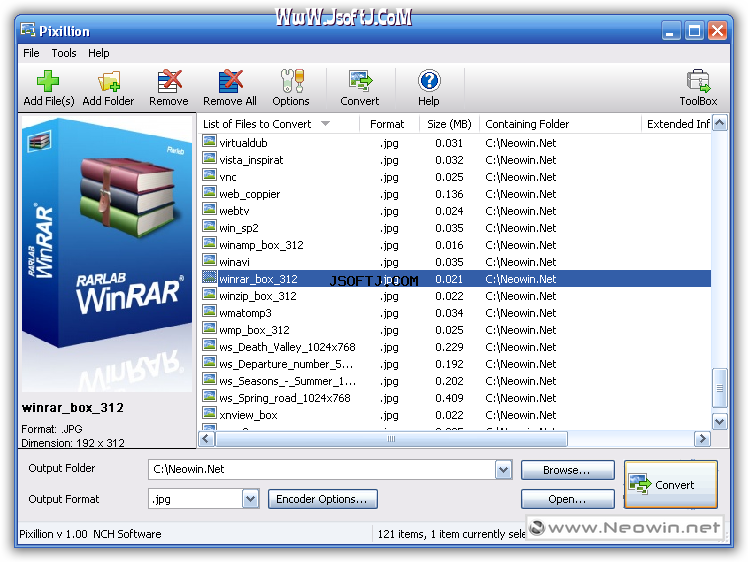The image size is (748, 562).
Task: Click the image icon beside vnc
Action: pyautogui.click(x=209, y=175)
